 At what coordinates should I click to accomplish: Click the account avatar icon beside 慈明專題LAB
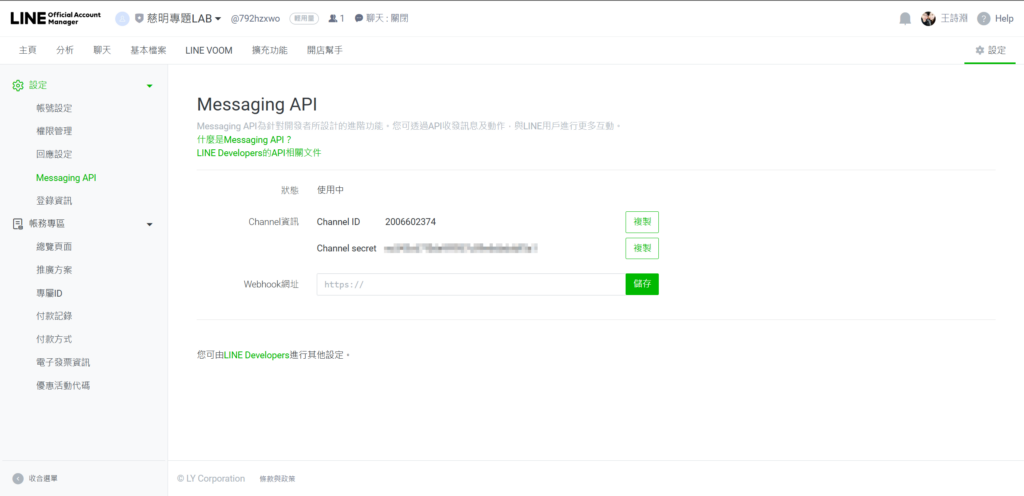point(122,19)
